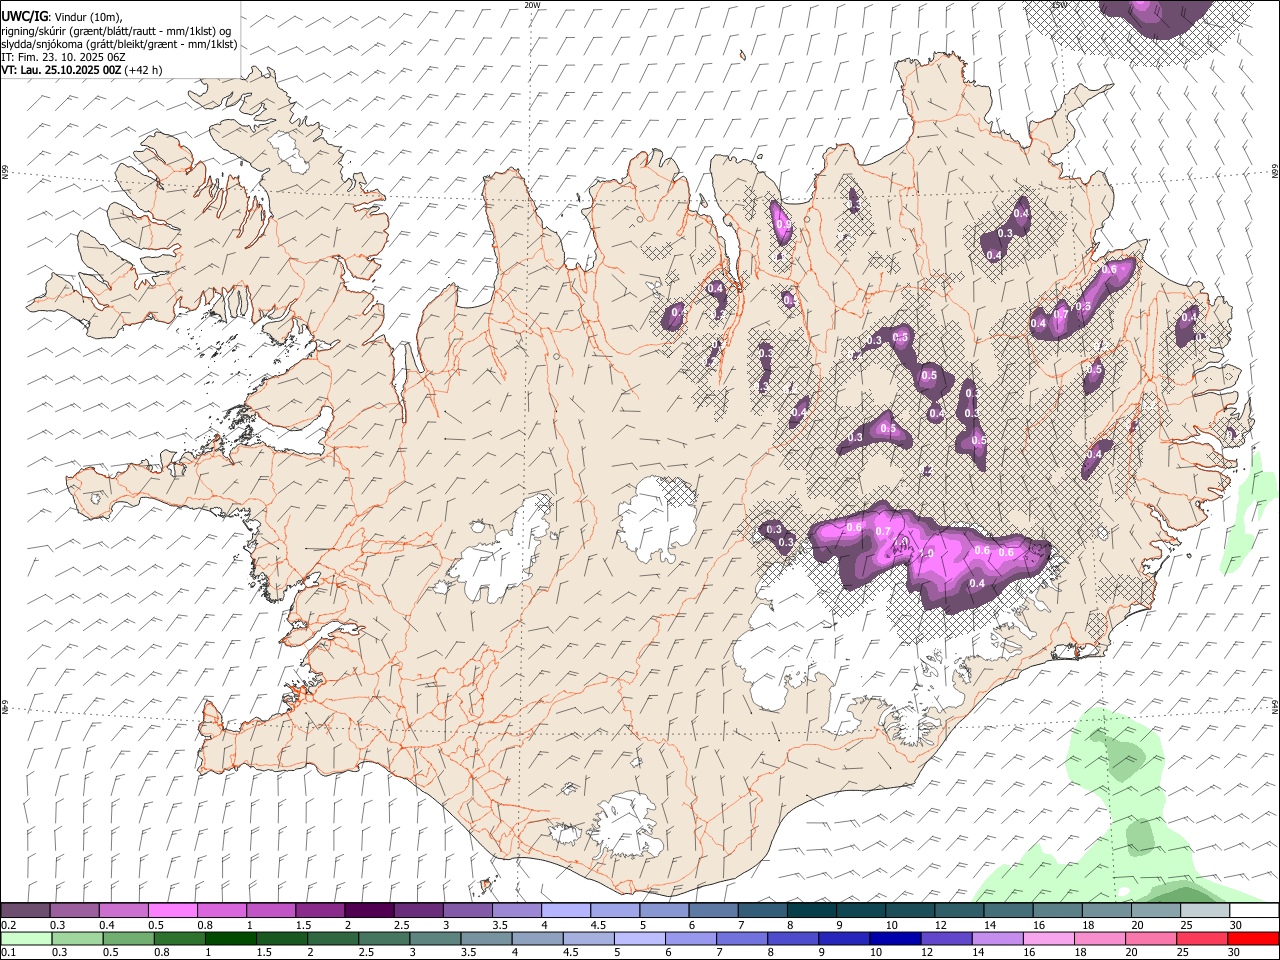This screenshot has height=960, width=1280.
Task: Click the bright pink 0.5 swatch, top legend row
Action: click(173, 911)
